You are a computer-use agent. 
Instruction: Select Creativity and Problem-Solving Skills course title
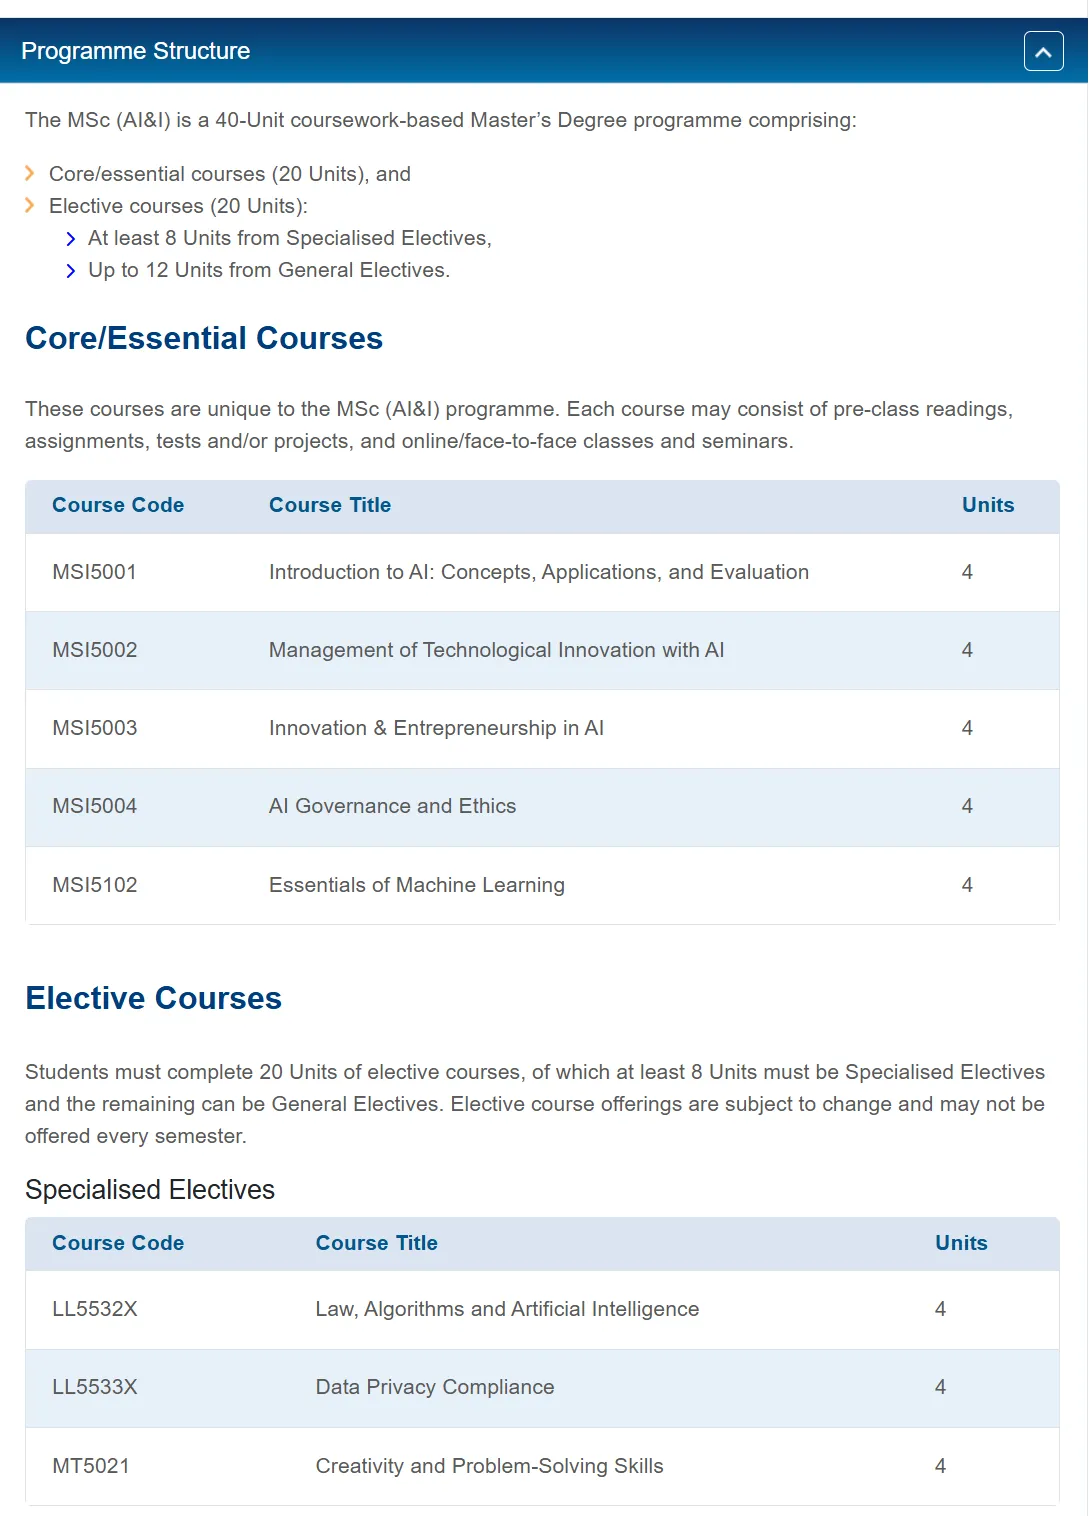pyautogui.click(x=489, y=1466)
